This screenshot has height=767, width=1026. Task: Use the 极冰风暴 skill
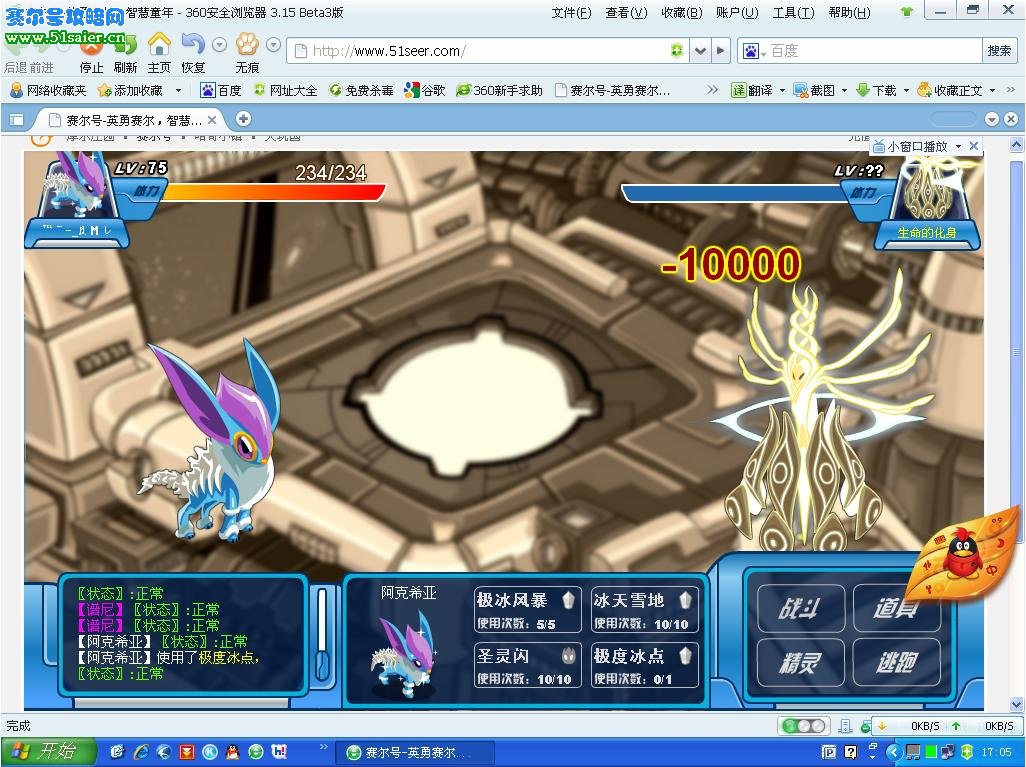pos(527,610)
